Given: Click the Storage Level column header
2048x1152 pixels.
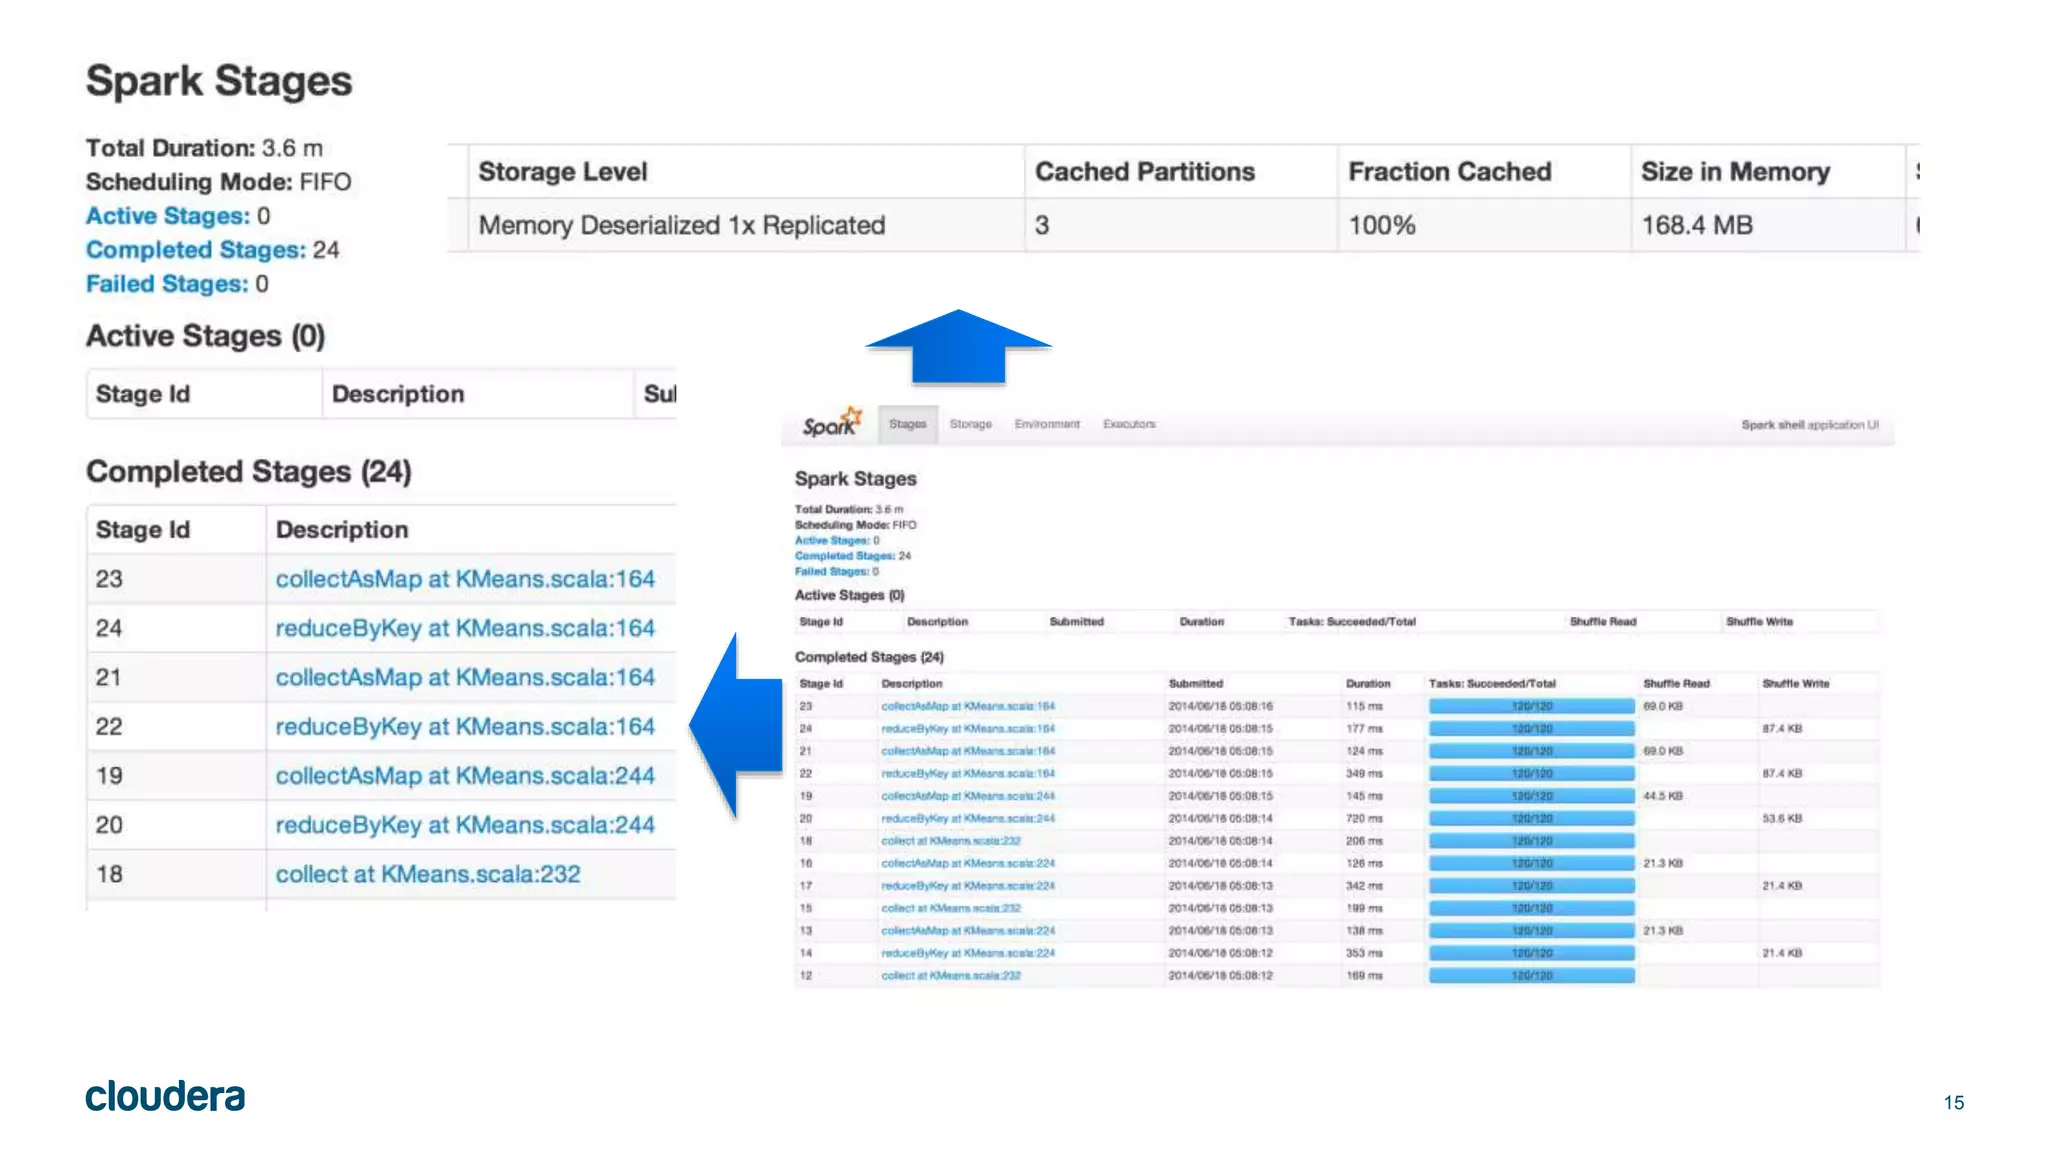Looking at the screenshot, I should (x=563, y=172).
